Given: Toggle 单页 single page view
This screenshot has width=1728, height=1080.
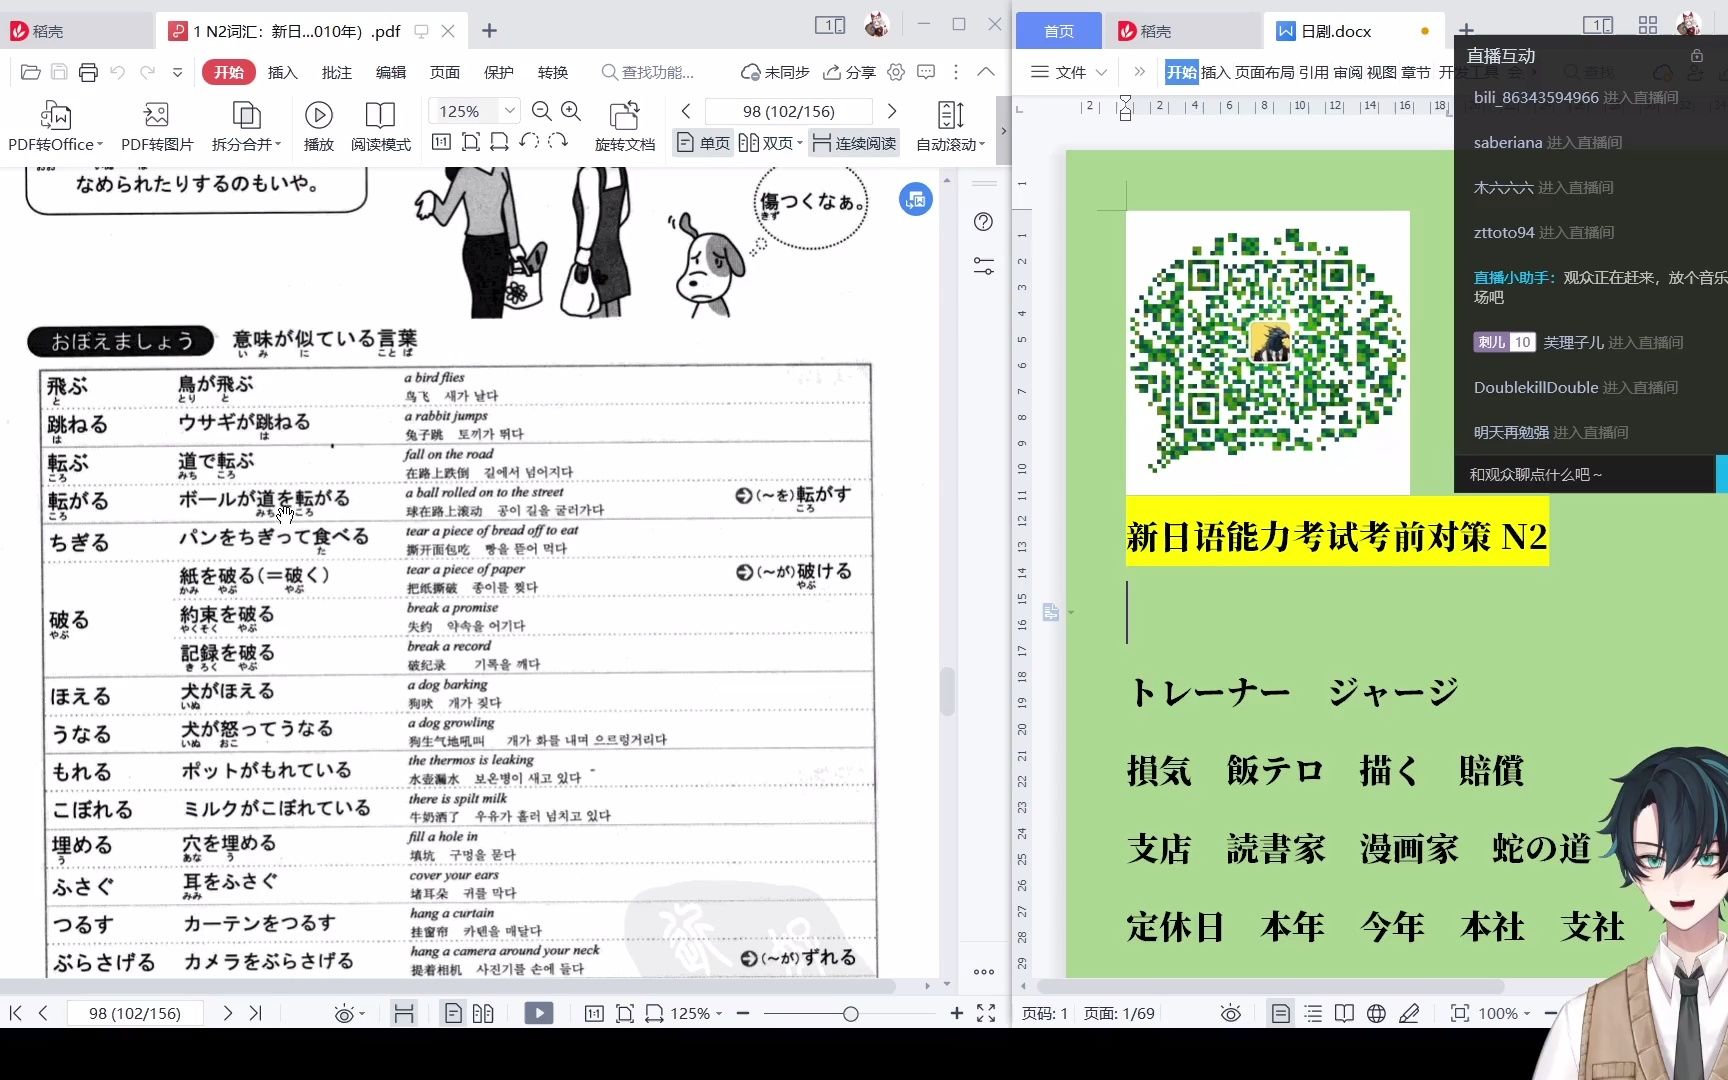Looking at the screenshot, I should point(704,143).
